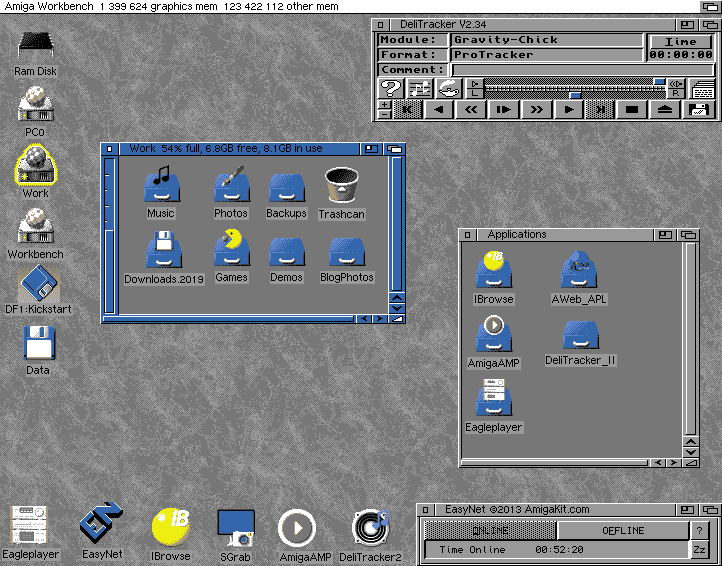Click DeliTracker next module button
722x566 pixels.
point(600,110)
